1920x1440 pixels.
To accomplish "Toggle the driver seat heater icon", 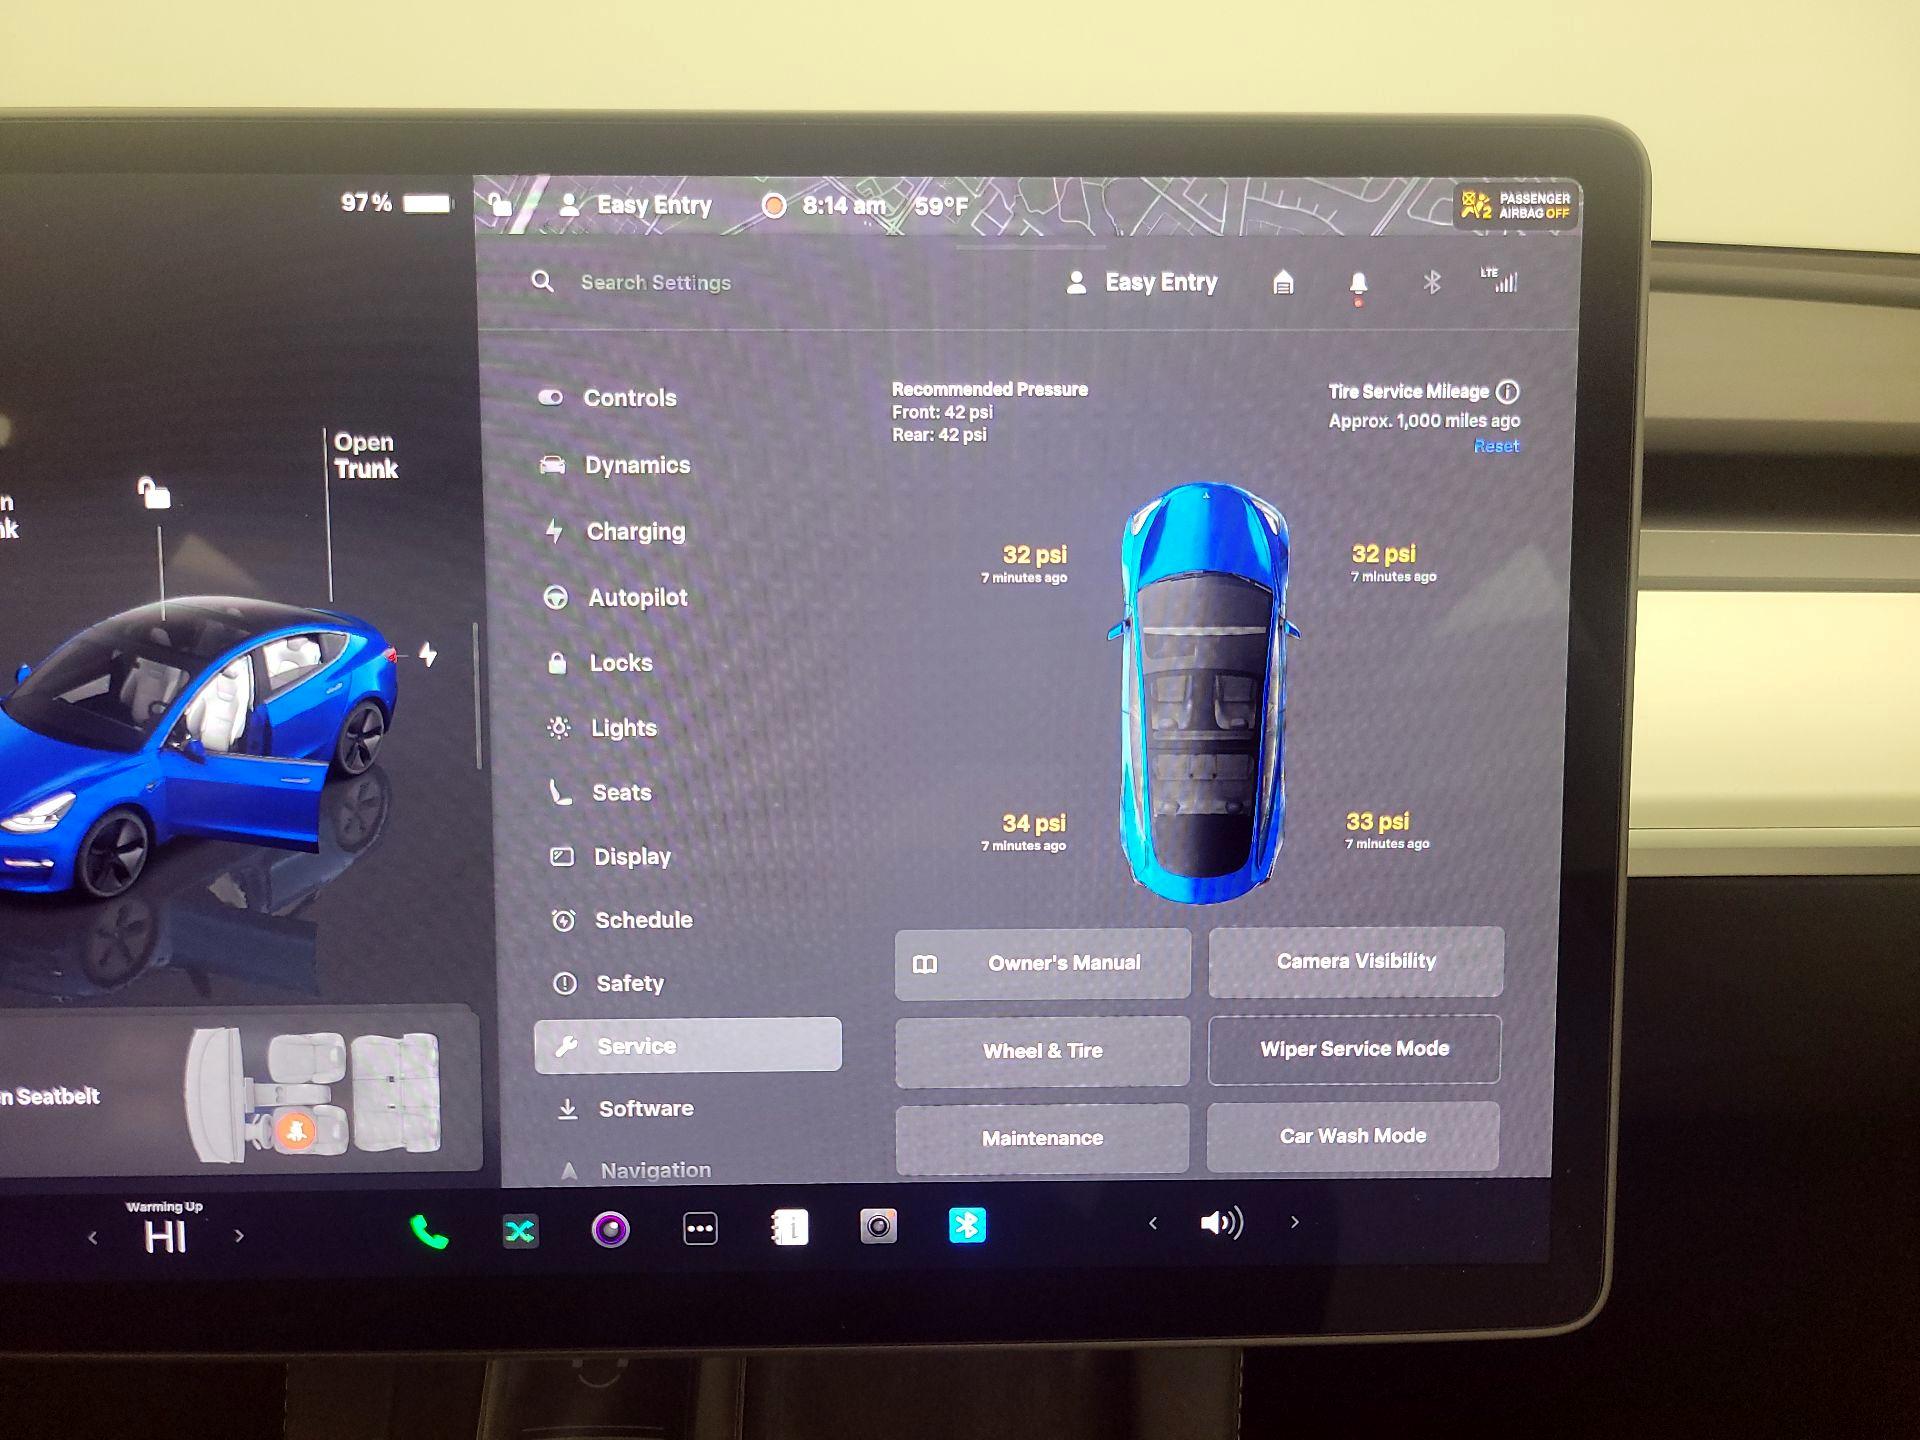I will (x=296, y=1130).
